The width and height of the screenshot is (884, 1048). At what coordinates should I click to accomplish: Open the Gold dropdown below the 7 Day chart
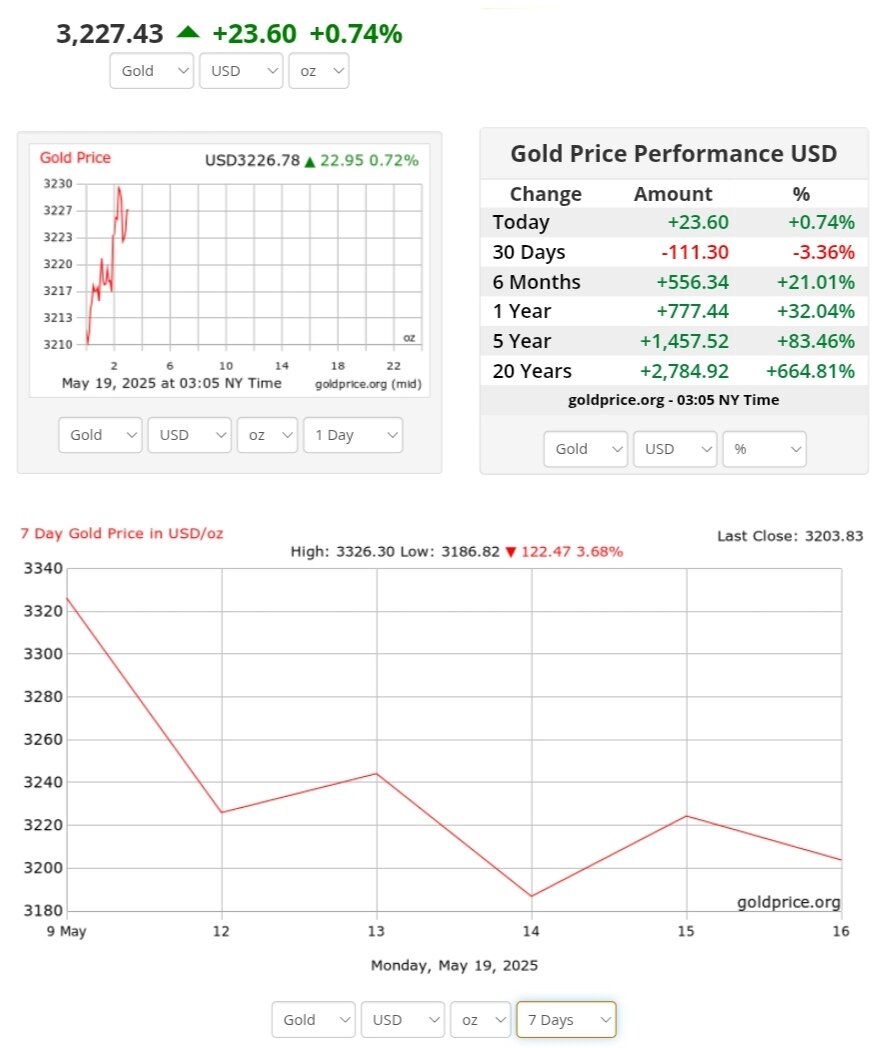[313, 1020]
